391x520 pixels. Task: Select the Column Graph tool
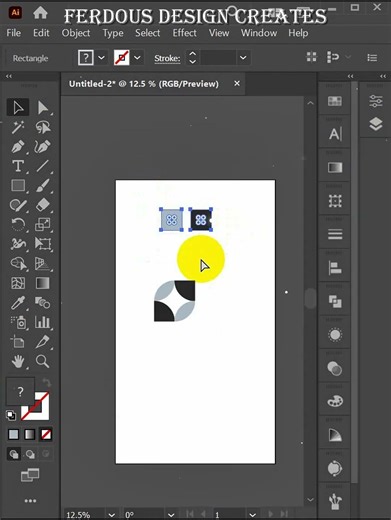pos(42,322)
